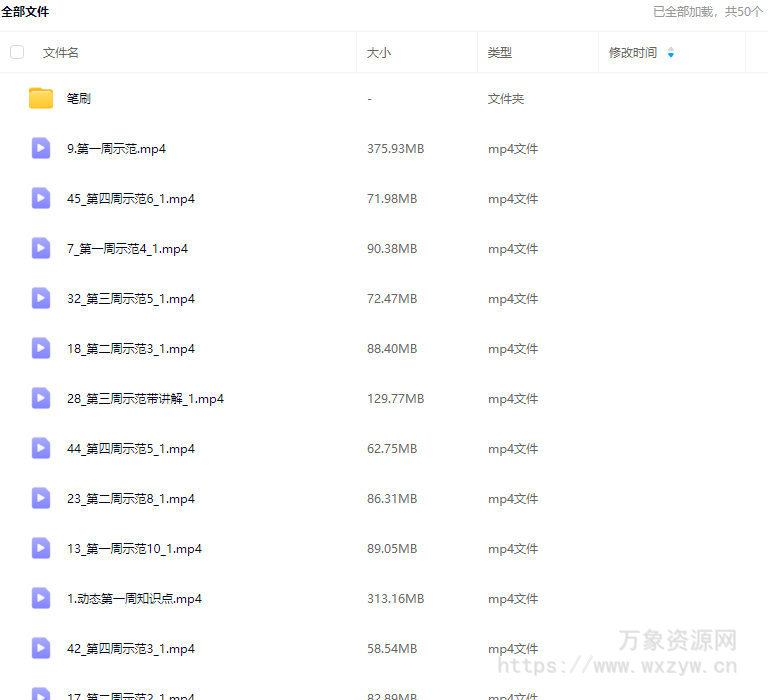Click size value 86.31MB

pos(392,498)
